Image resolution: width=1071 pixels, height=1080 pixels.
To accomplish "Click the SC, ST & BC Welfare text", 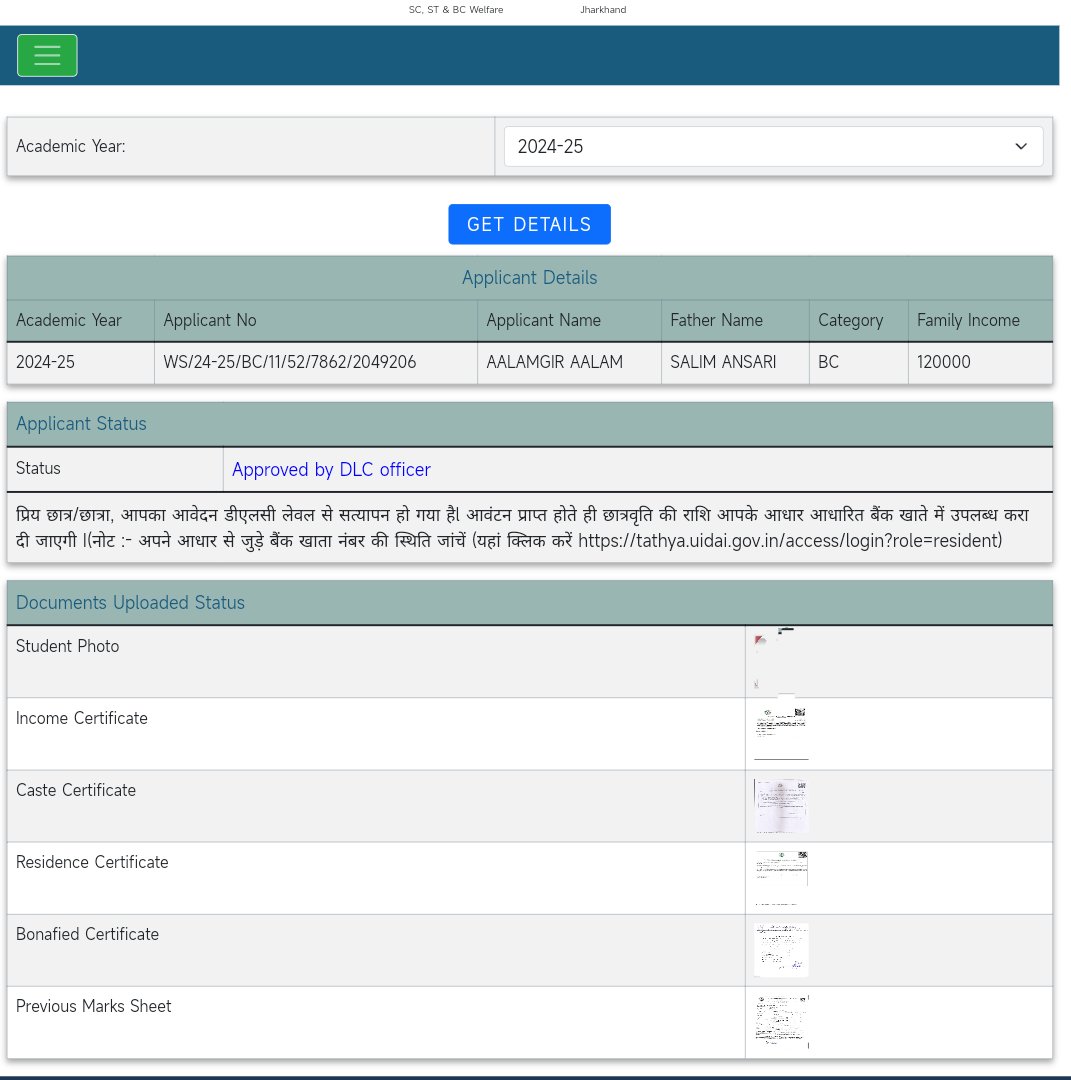I will coord(456,10).
